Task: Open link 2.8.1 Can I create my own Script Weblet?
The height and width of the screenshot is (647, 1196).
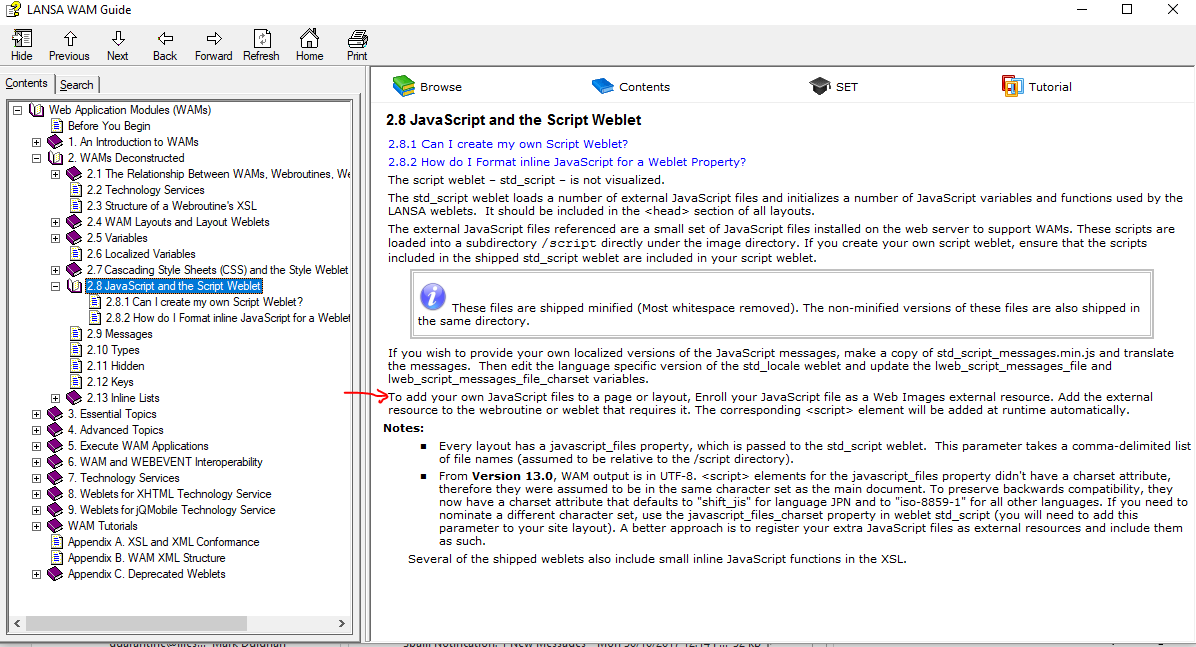Action: (x=508, y=144)
